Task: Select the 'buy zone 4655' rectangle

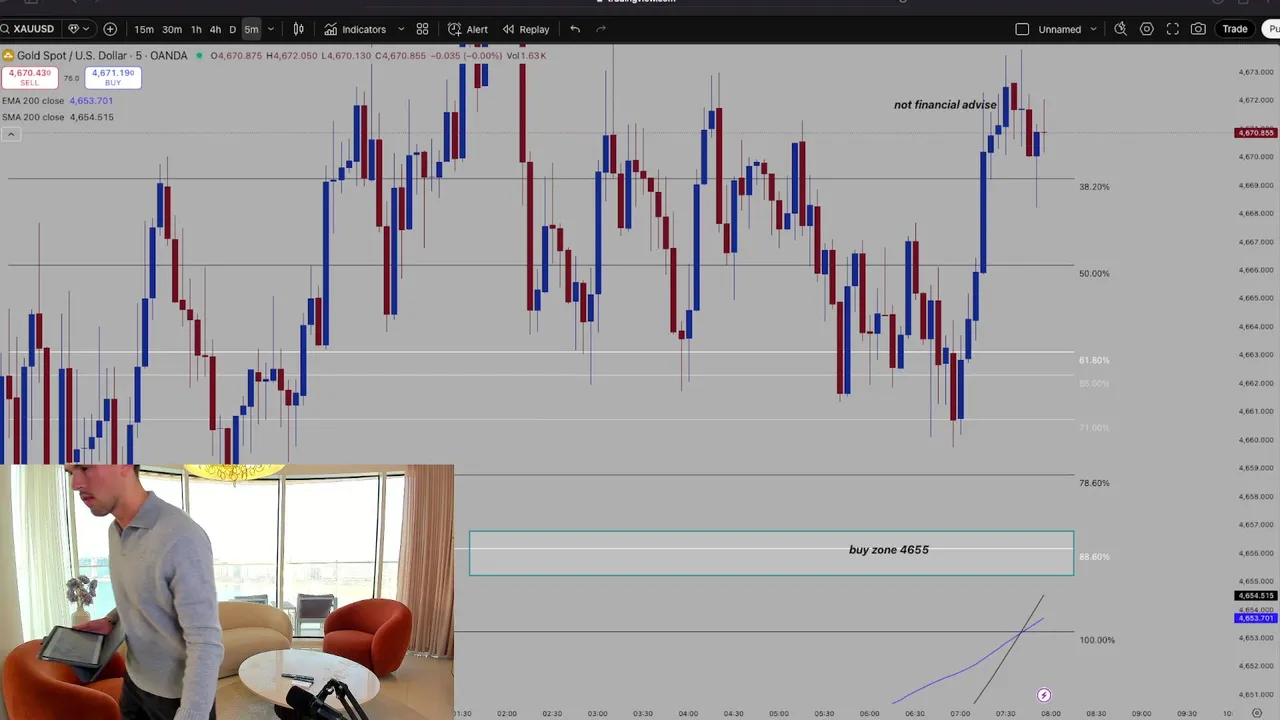Action: (771, 553)
